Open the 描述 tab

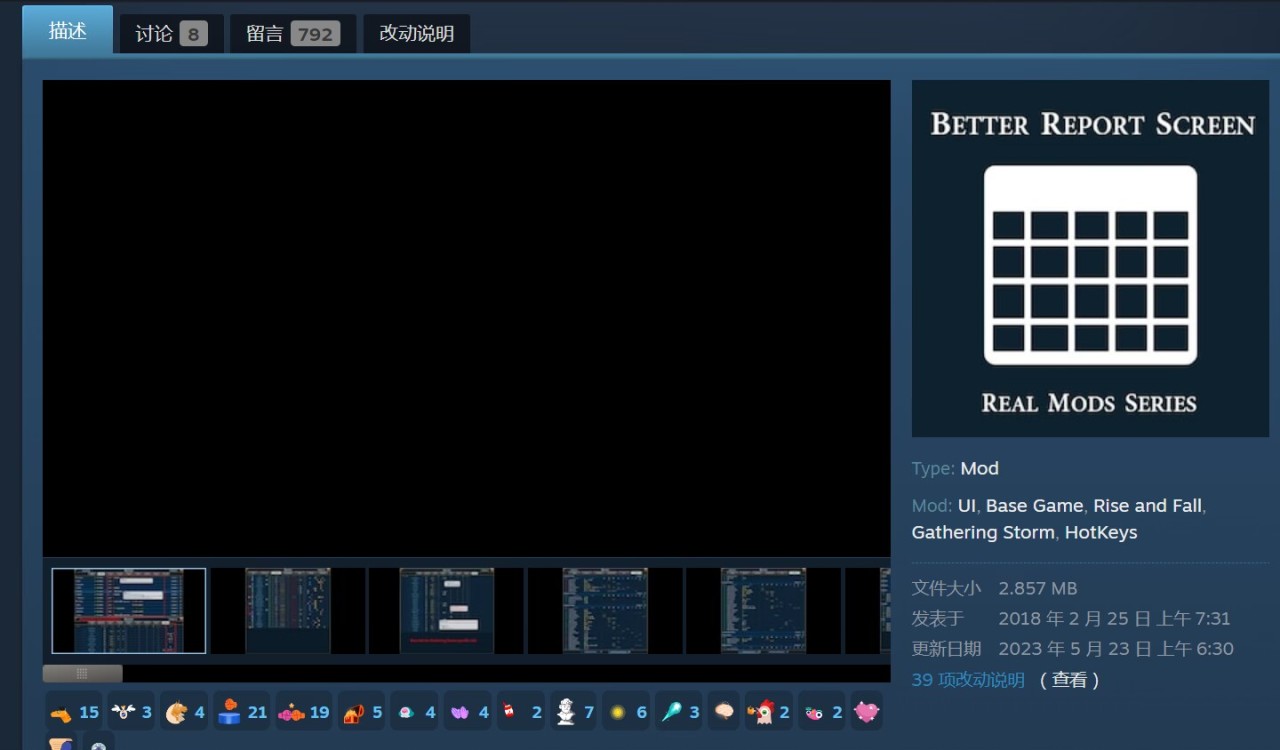click(x=68, y=30)
